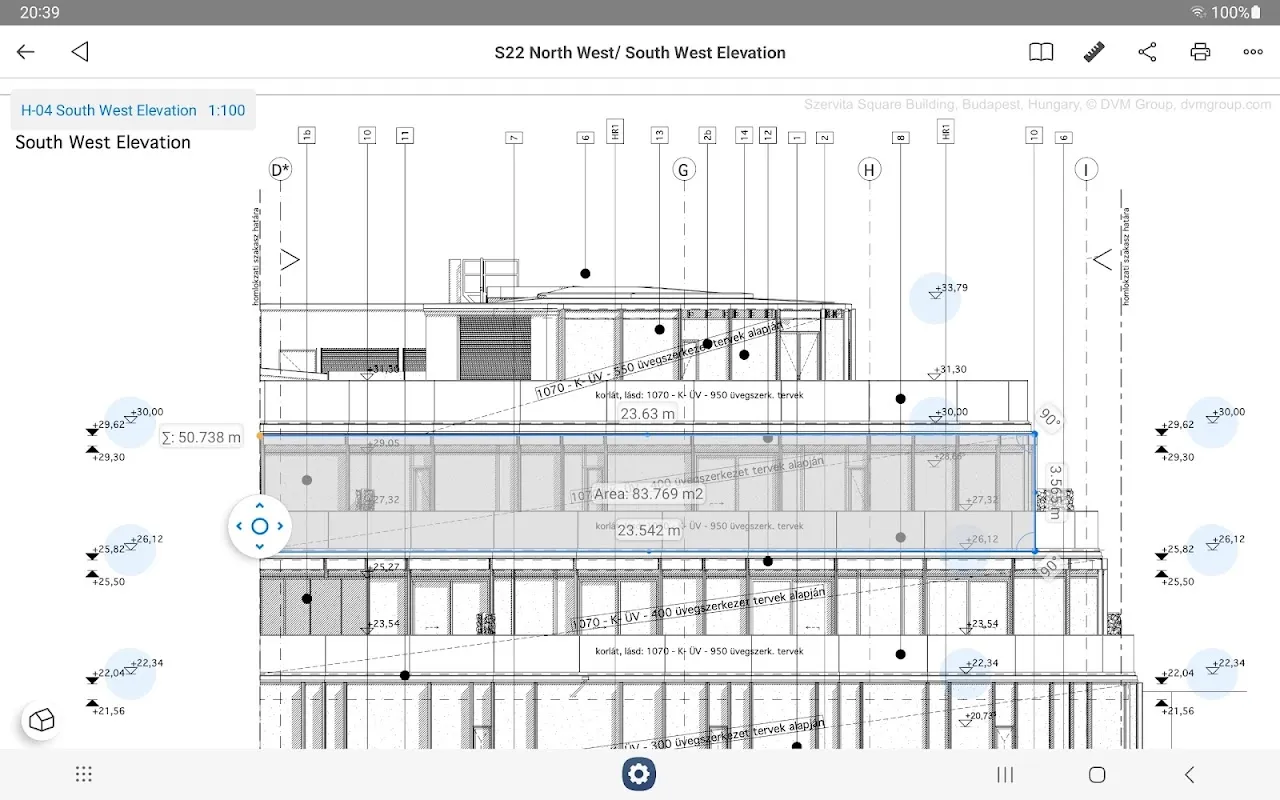Tap the print icon
This screenshot has width=1280, height=800.
point(1200,52)
